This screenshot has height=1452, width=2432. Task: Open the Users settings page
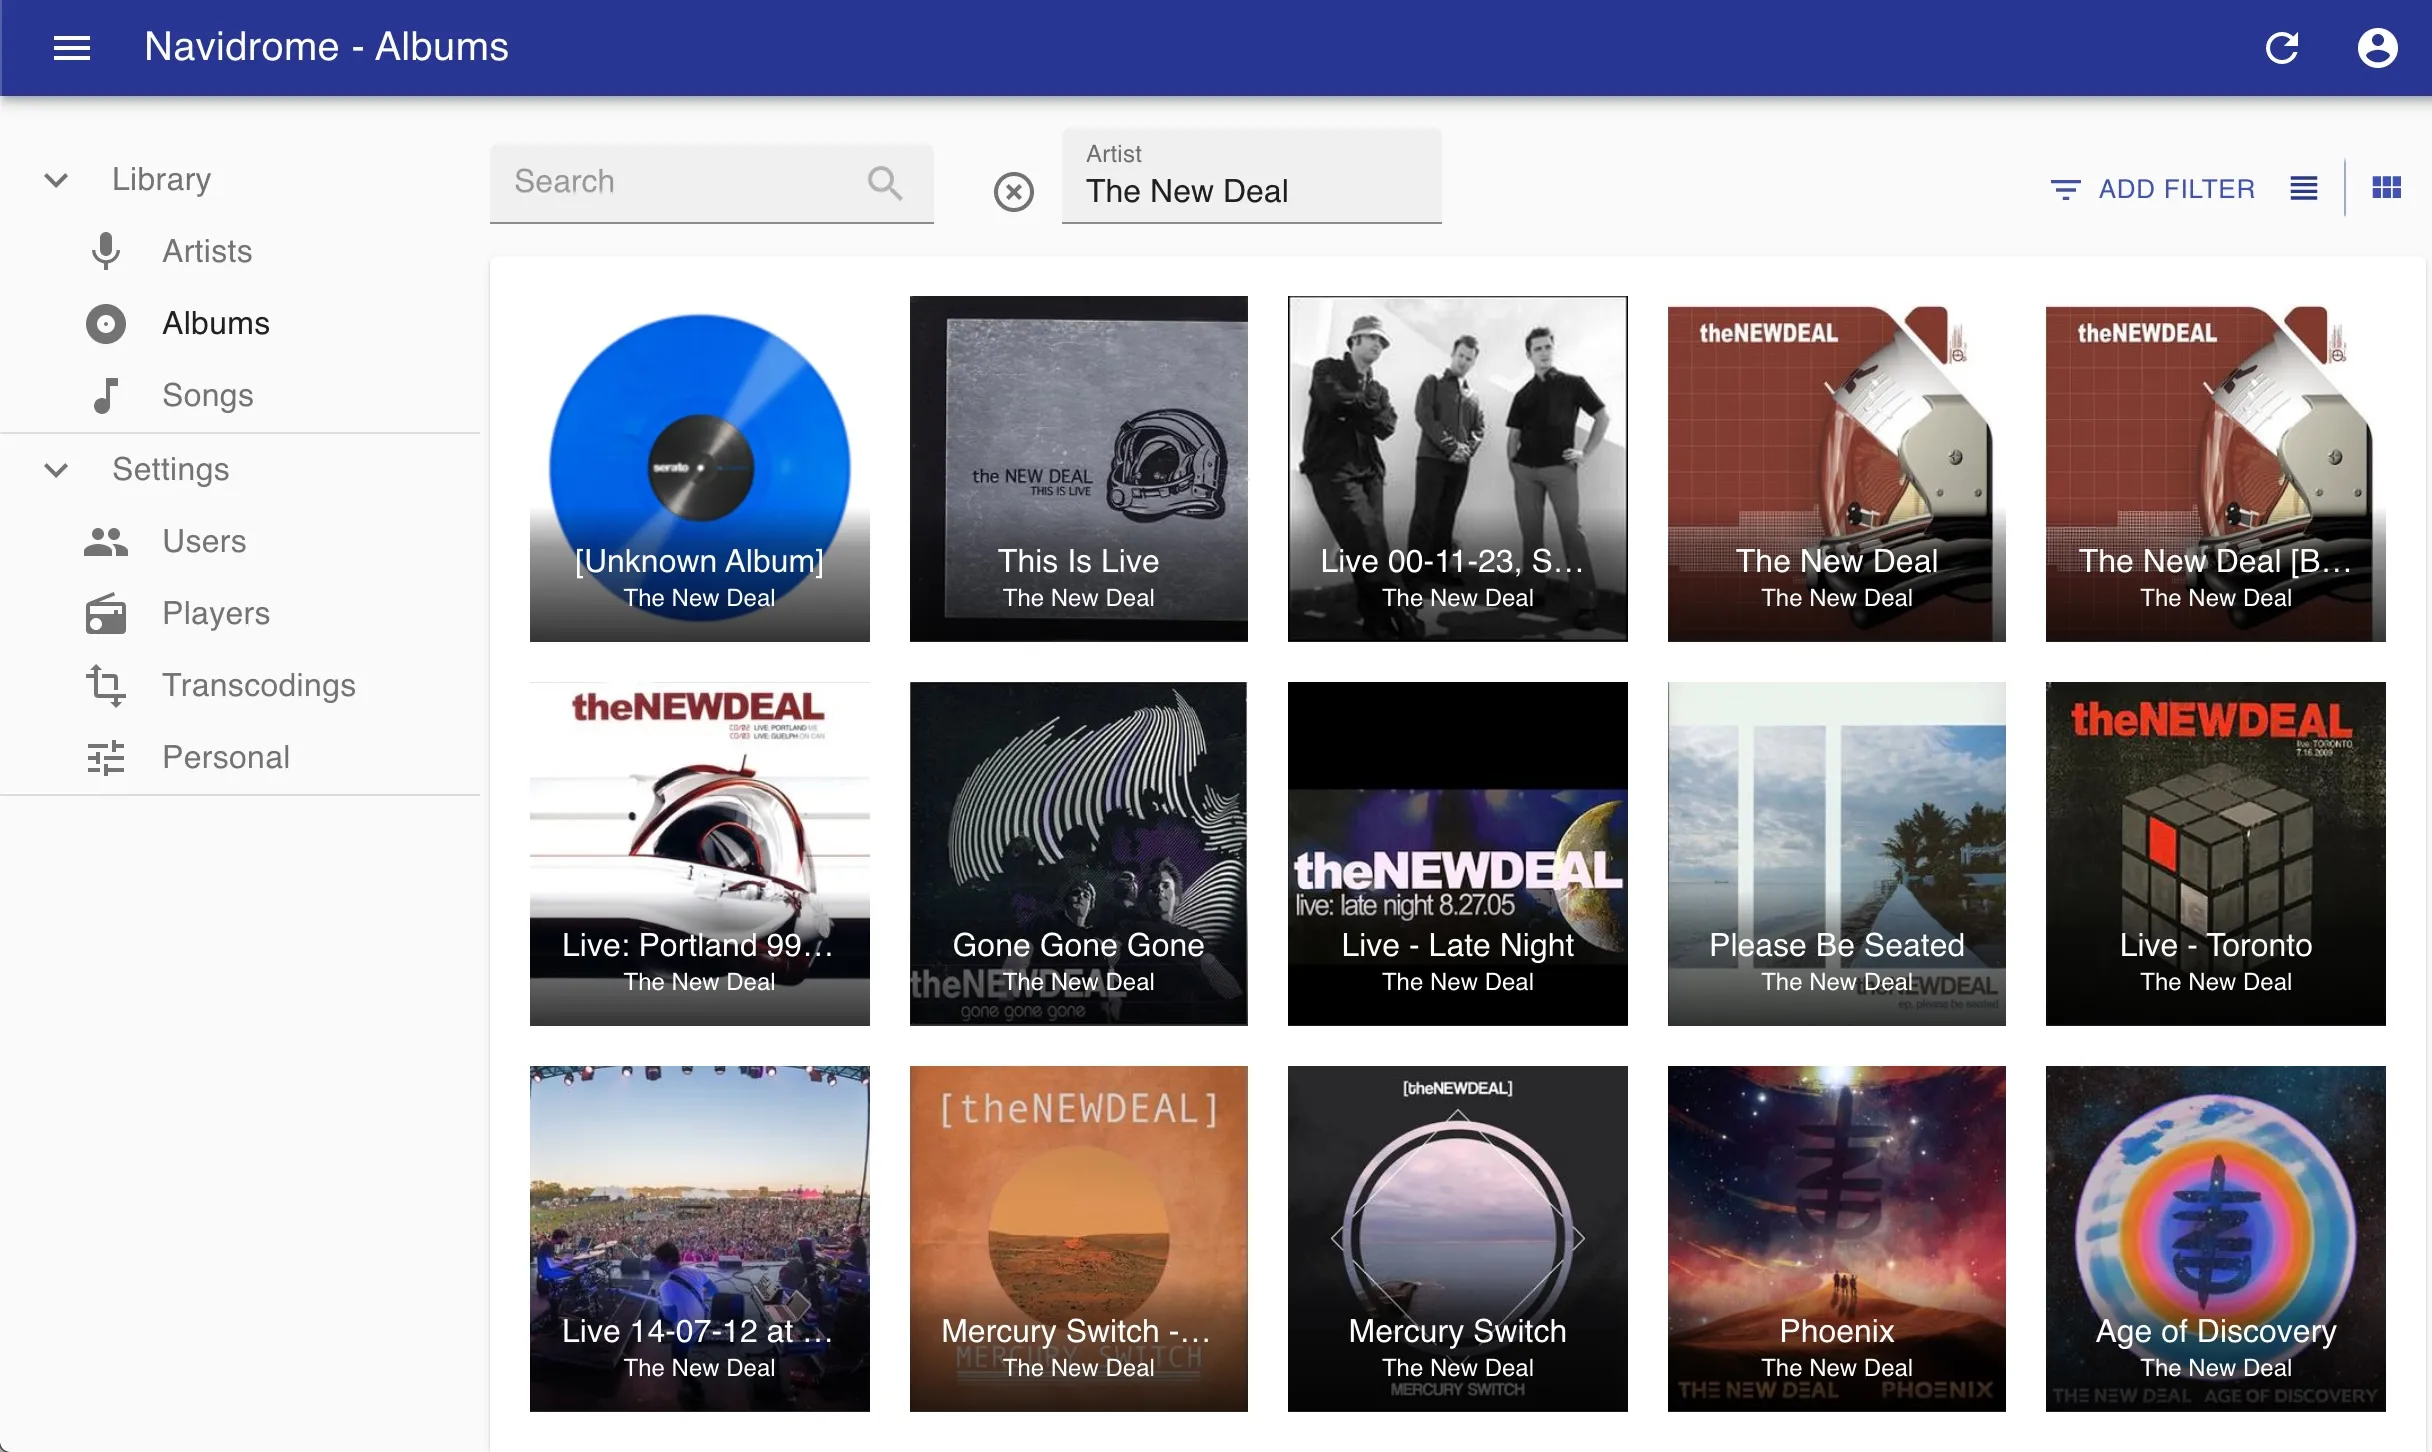[204, 541]
